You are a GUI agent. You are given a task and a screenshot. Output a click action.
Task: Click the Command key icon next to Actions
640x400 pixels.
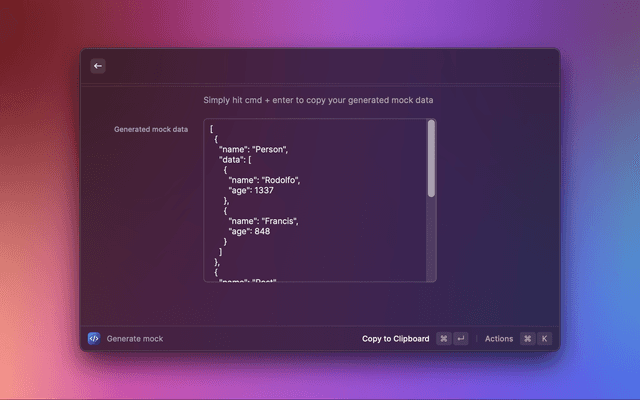(528, 339)
